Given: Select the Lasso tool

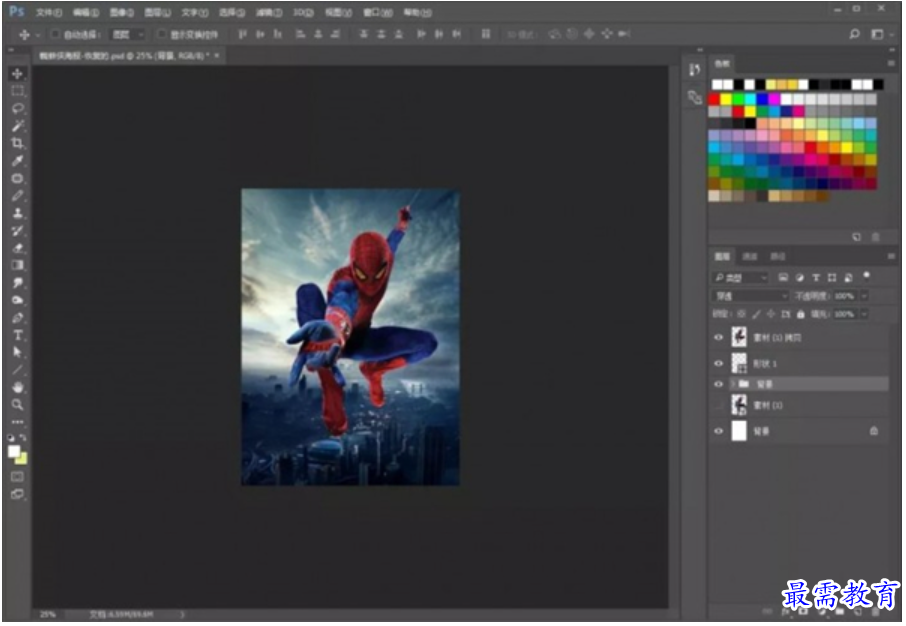Looking at the screenshot, I should [x=17, y=109].
